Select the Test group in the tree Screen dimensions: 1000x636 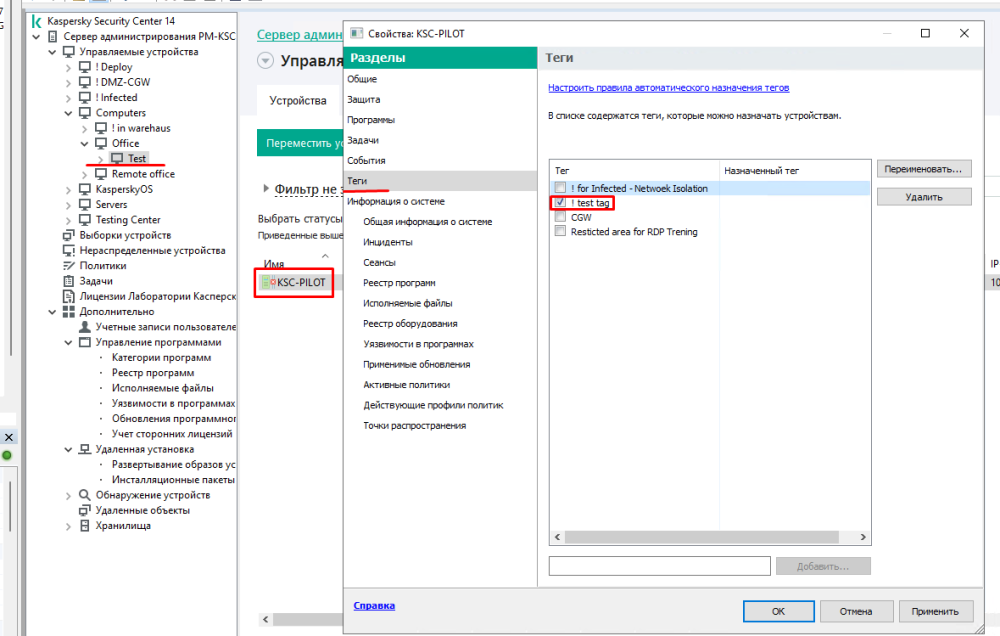(x=137, y=159)
